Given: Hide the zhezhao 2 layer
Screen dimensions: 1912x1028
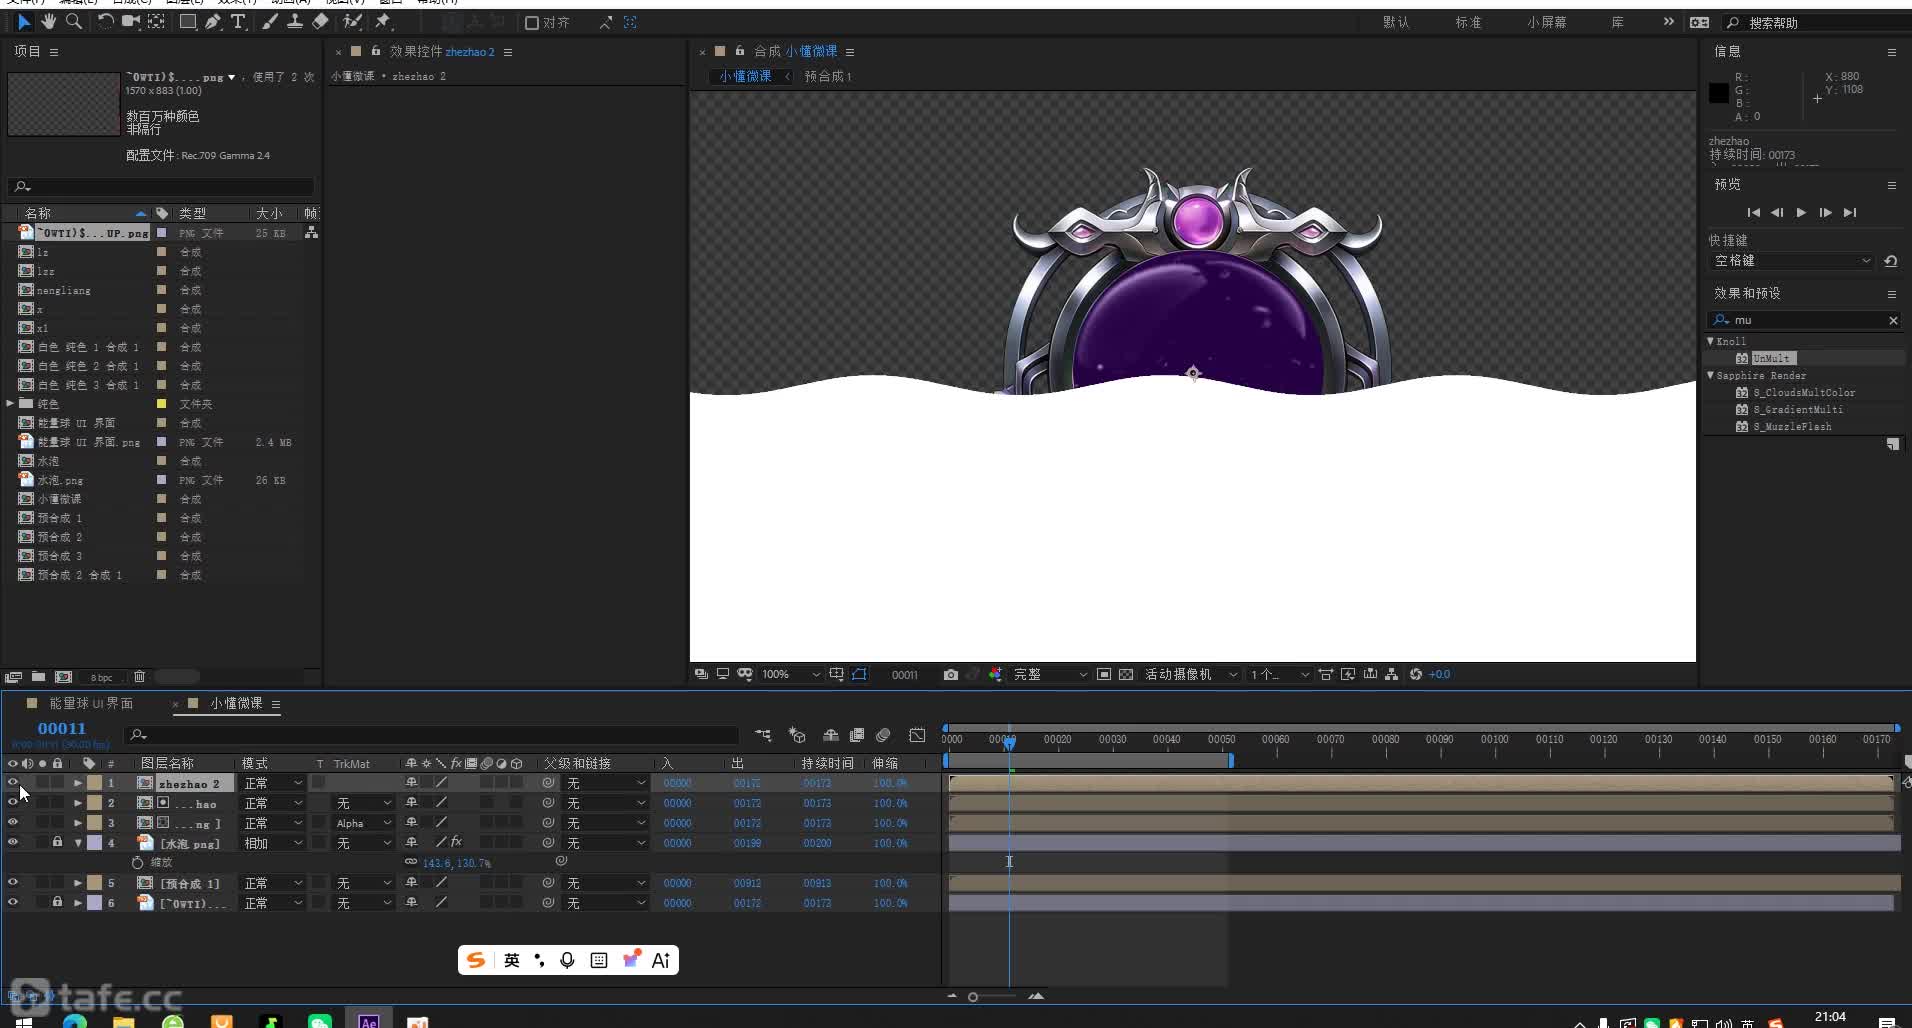Looking at the screenshot, I should [13, 783].
